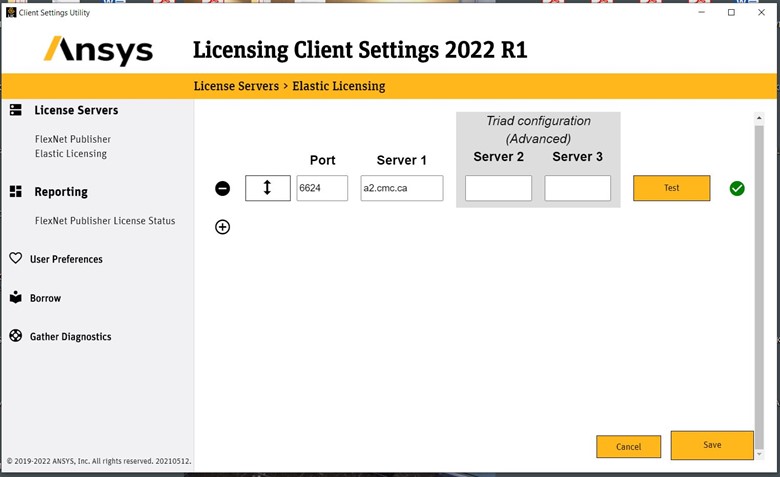This screenshot has width=780, height=477.
Task: Click the User Preferences heart icon
Action: pyautogui.click(x=16, y=258)
